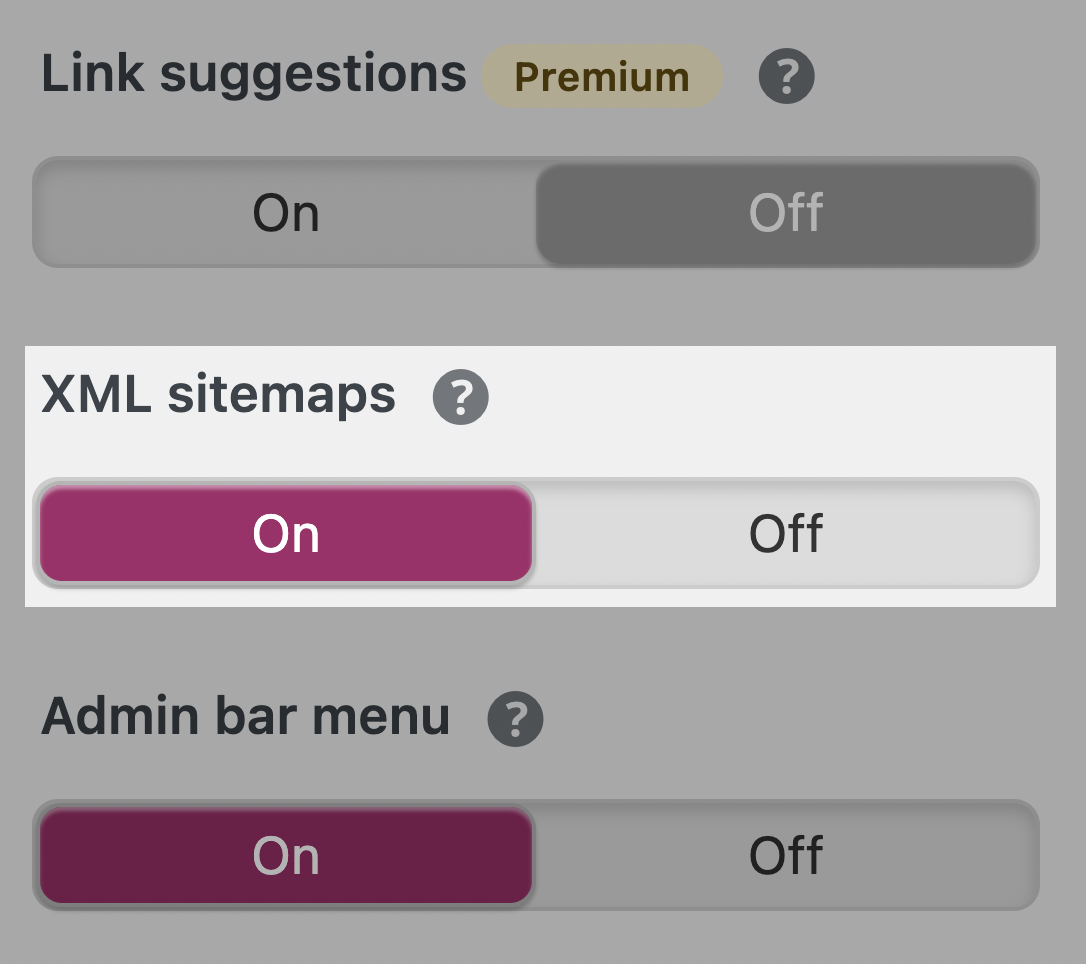Screen dimensions: 1086x964
Task: Select the grey question mark under Admin bar menu
Action: pyautogui.click(x=514, y=717)
